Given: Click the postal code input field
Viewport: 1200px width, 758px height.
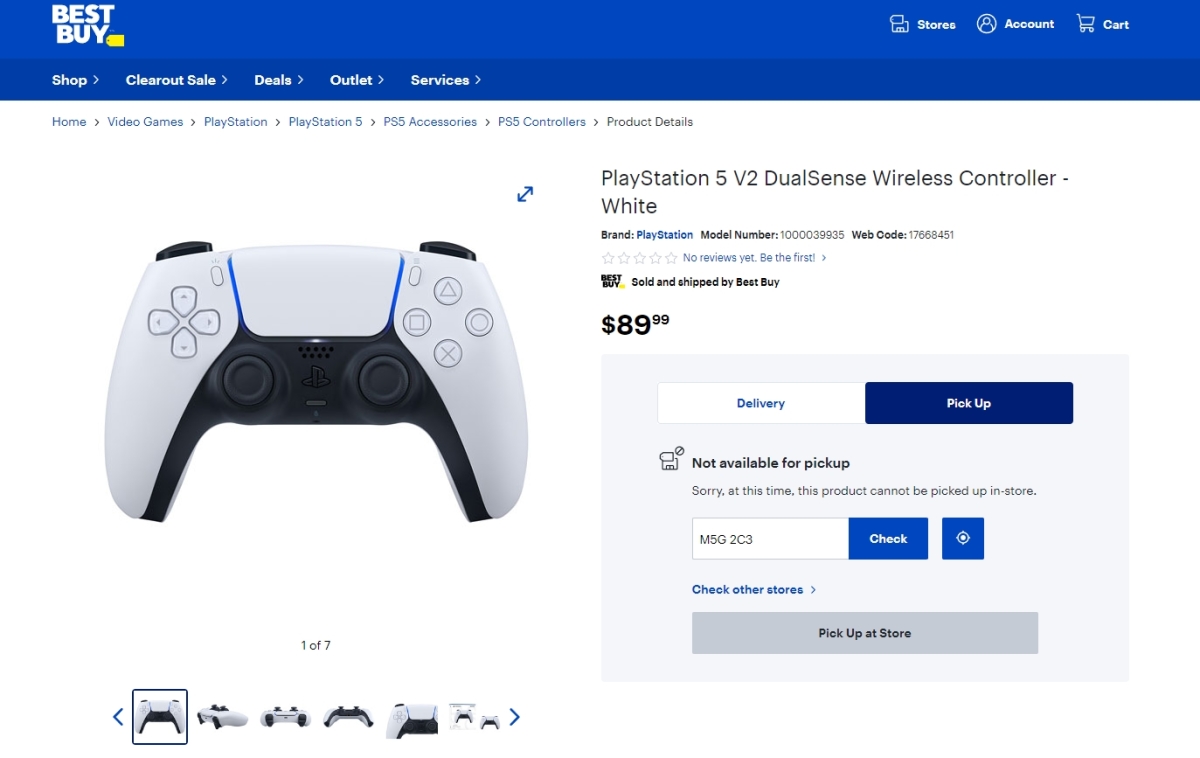Looking at the screenshot, I should (x=770, y=538).
